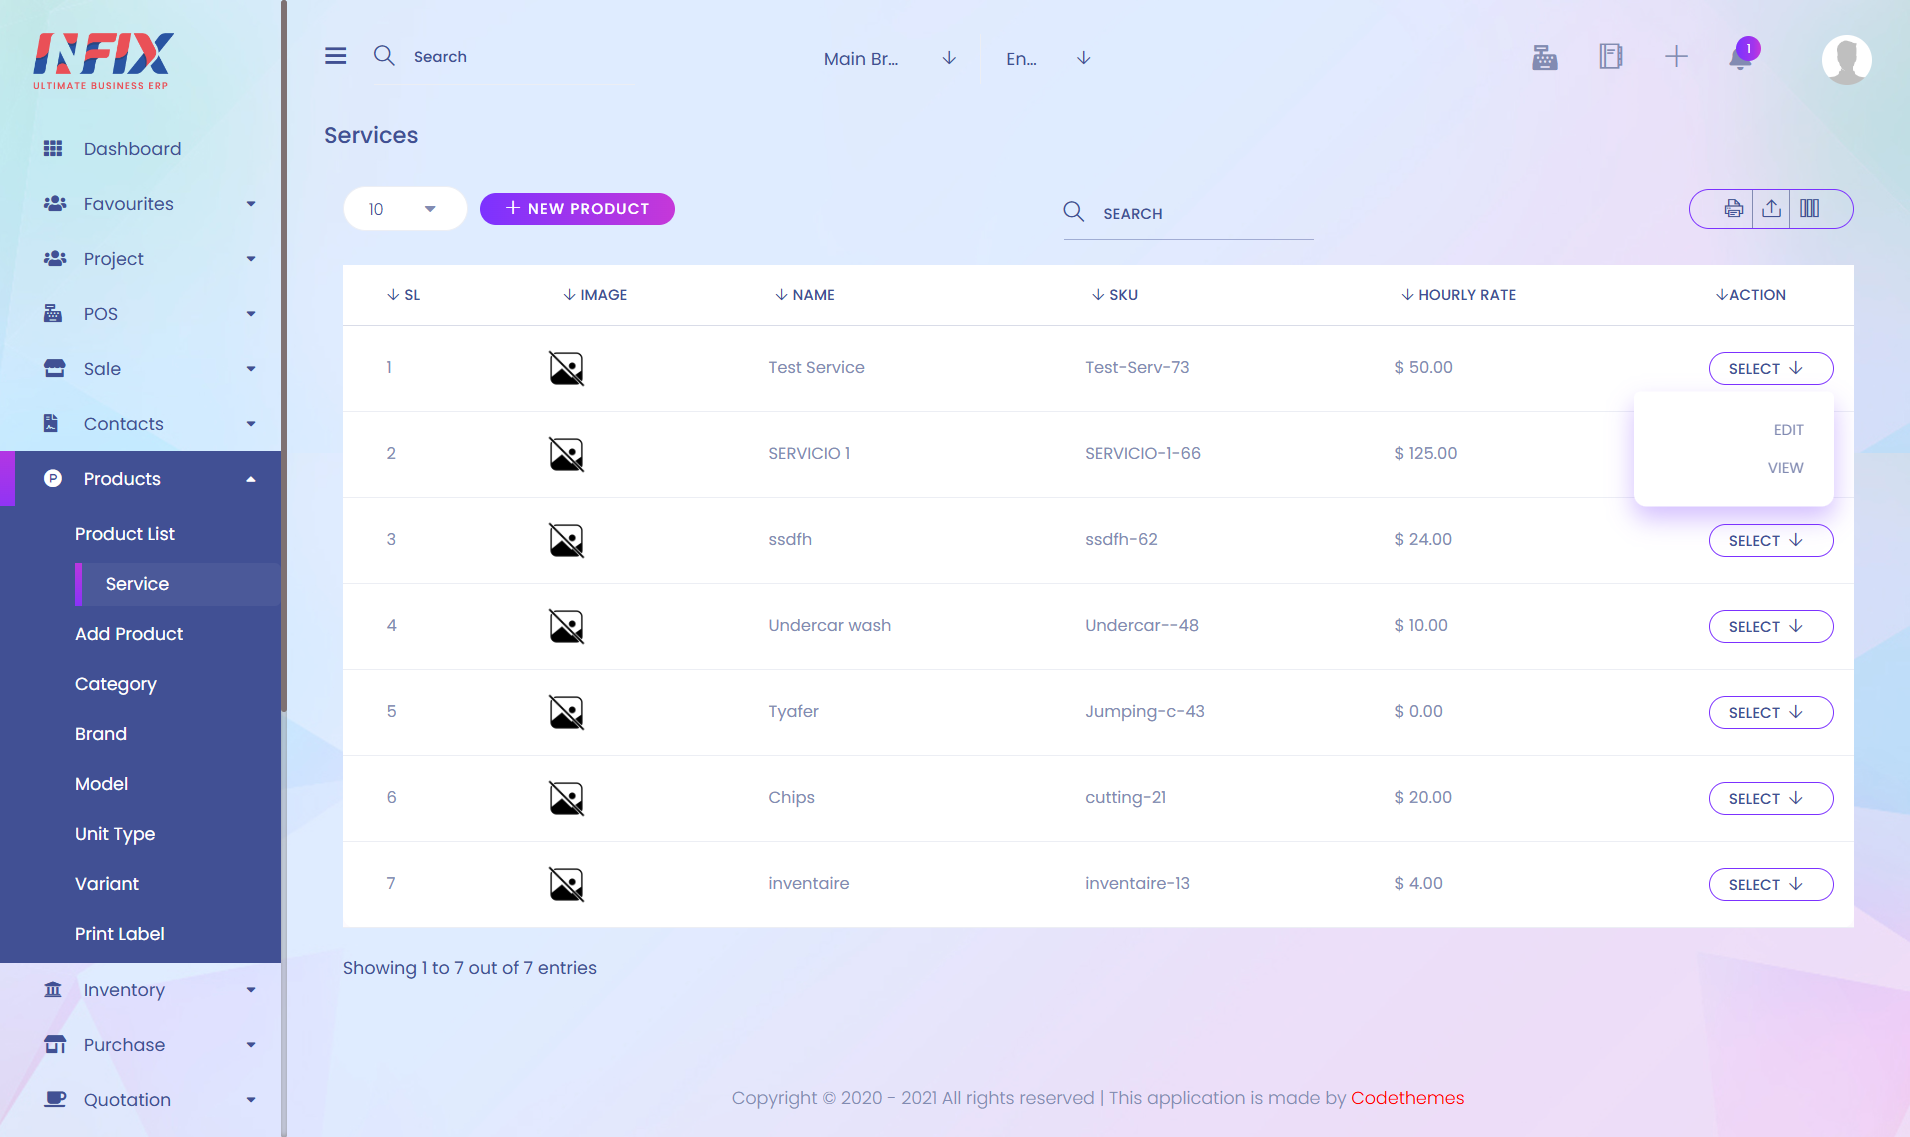
Task: Open Model submenu item
Action: 101,784
